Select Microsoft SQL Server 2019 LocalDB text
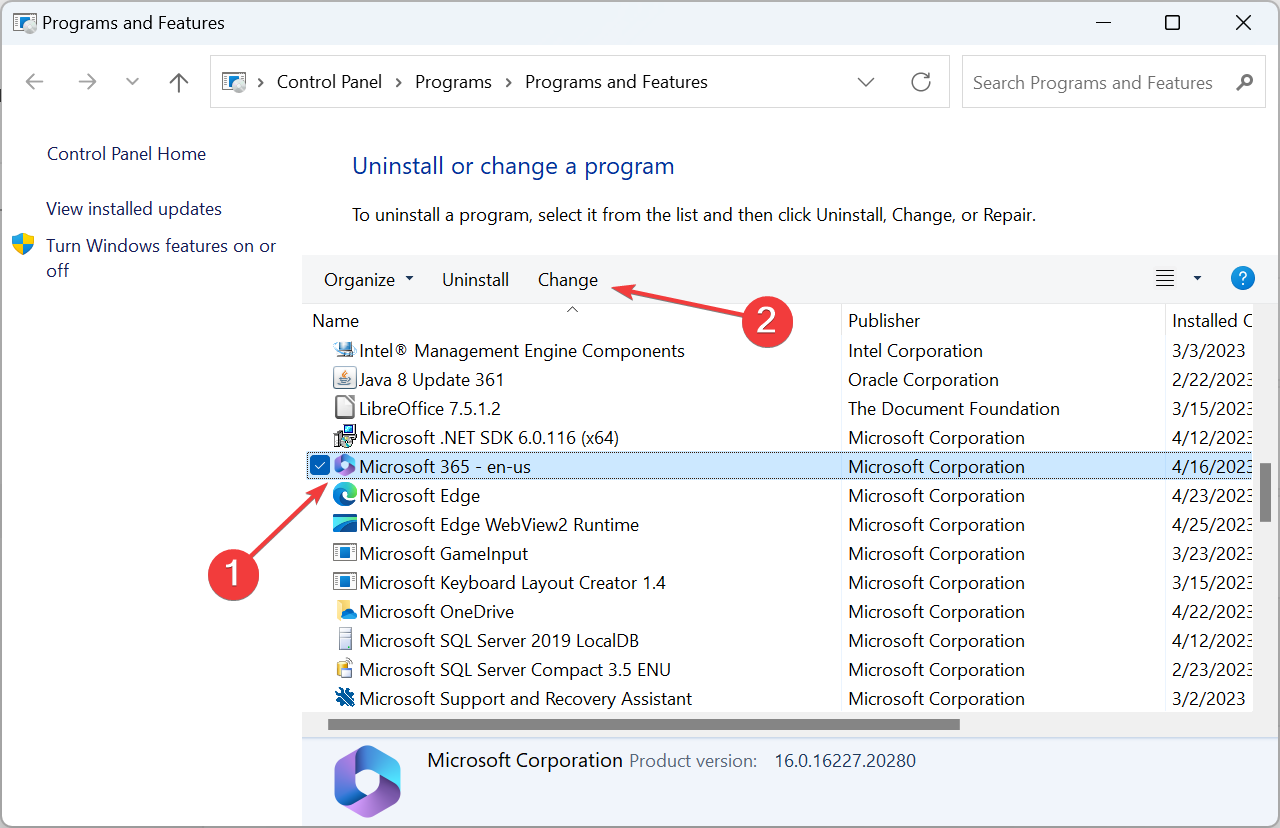The image size is (1280, 828). pyautogui.click(x=499, y=641)
